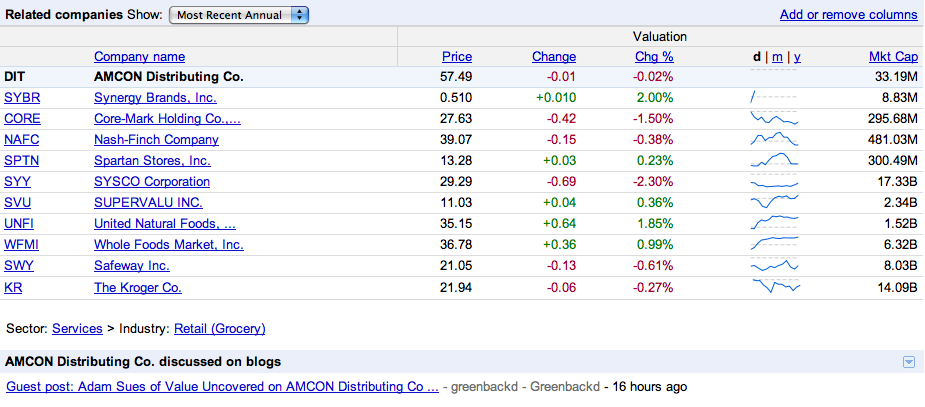The image size is (925, 407).
Task: Open Core-Mark Holding Co. company page
Action: click(168, 119)
